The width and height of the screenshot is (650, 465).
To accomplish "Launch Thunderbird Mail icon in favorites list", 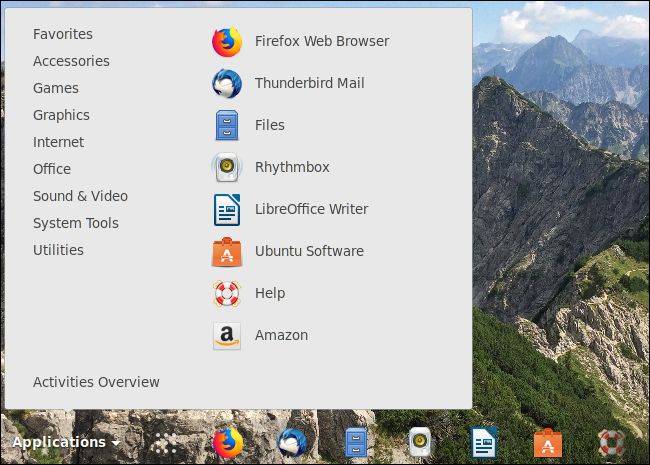I will point(227,83).
